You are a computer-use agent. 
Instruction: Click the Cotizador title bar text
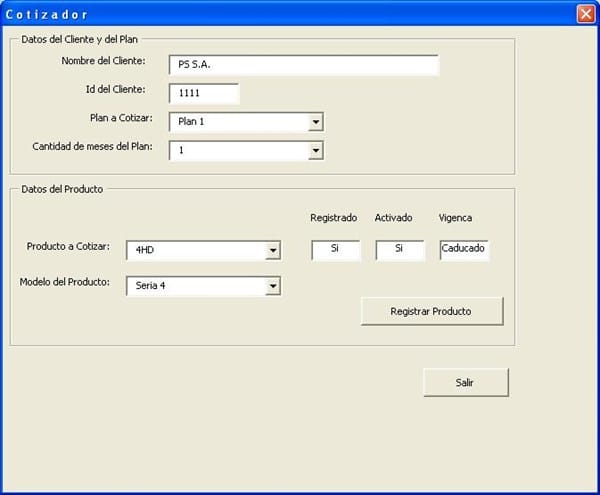(x=47, y=14)
